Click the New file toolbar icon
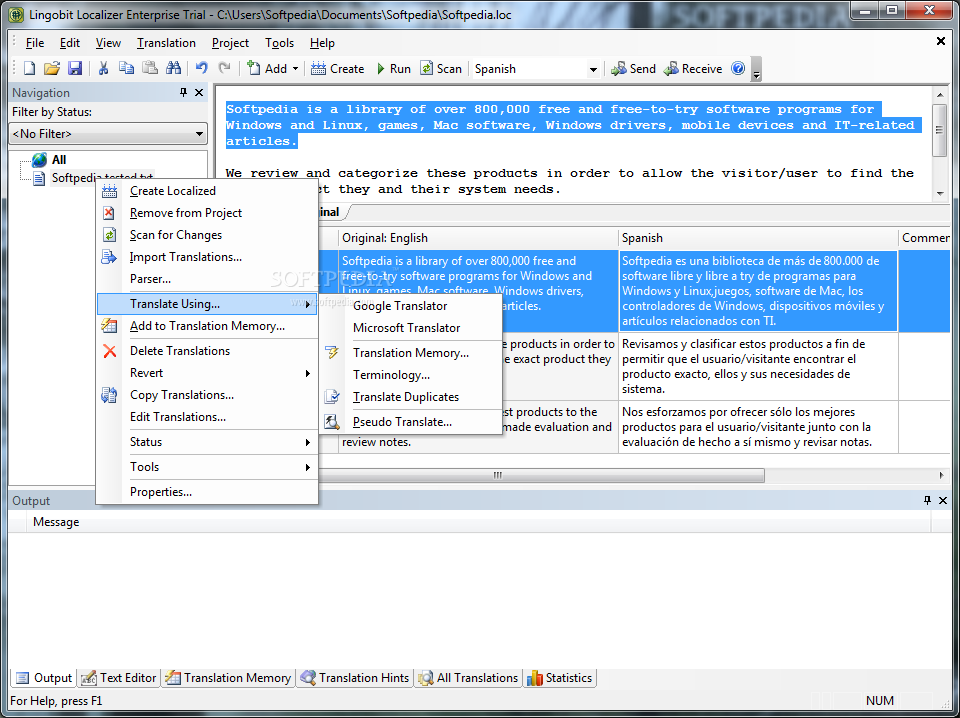Image resolution: width=960 pixels, height=718 pixels. (29, 69)
